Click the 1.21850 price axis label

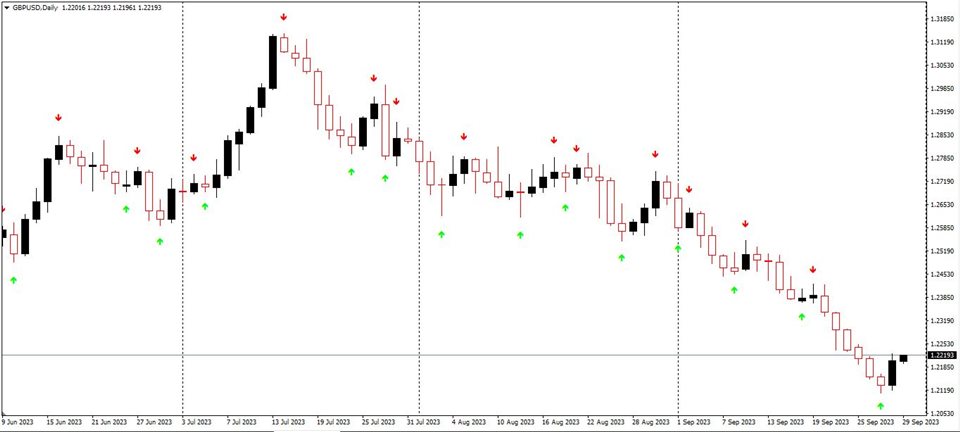(x=941, y=367)
